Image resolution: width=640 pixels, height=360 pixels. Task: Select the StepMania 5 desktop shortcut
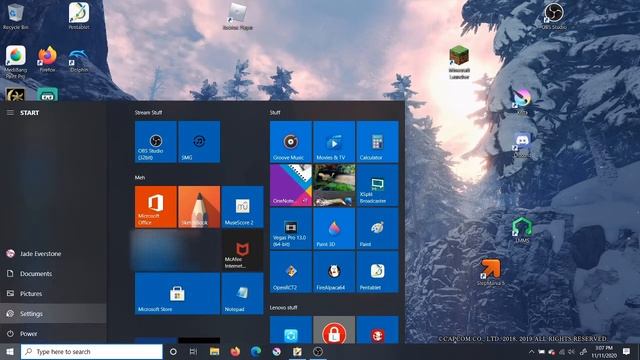490,272
